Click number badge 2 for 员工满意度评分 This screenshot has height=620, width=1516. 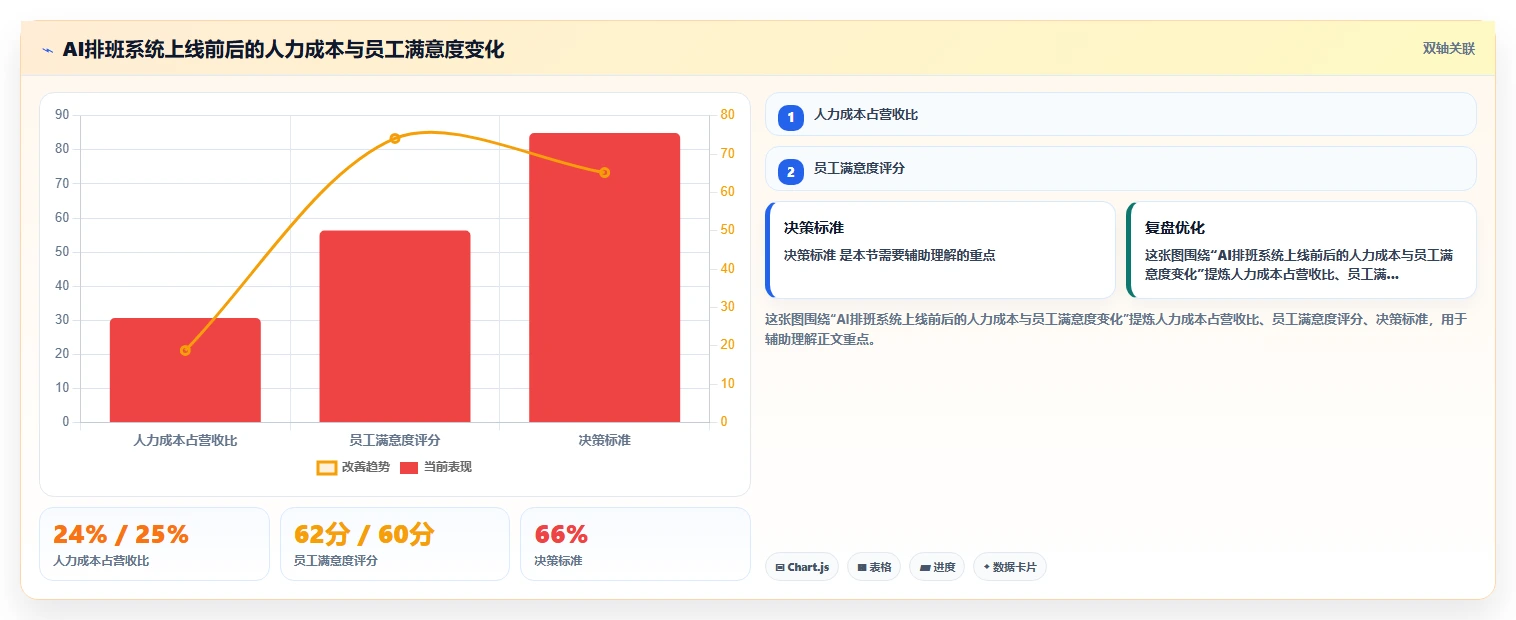click(x=791, y=171)
